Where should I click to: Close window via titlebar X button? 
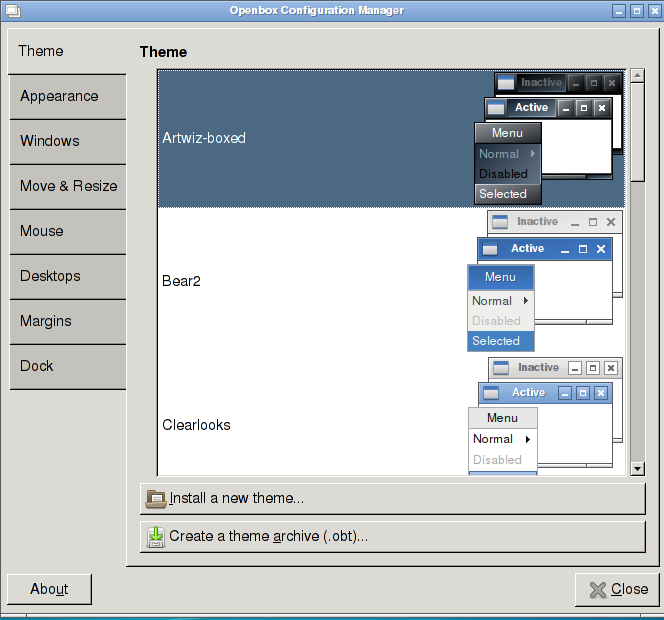pos(654,11)
